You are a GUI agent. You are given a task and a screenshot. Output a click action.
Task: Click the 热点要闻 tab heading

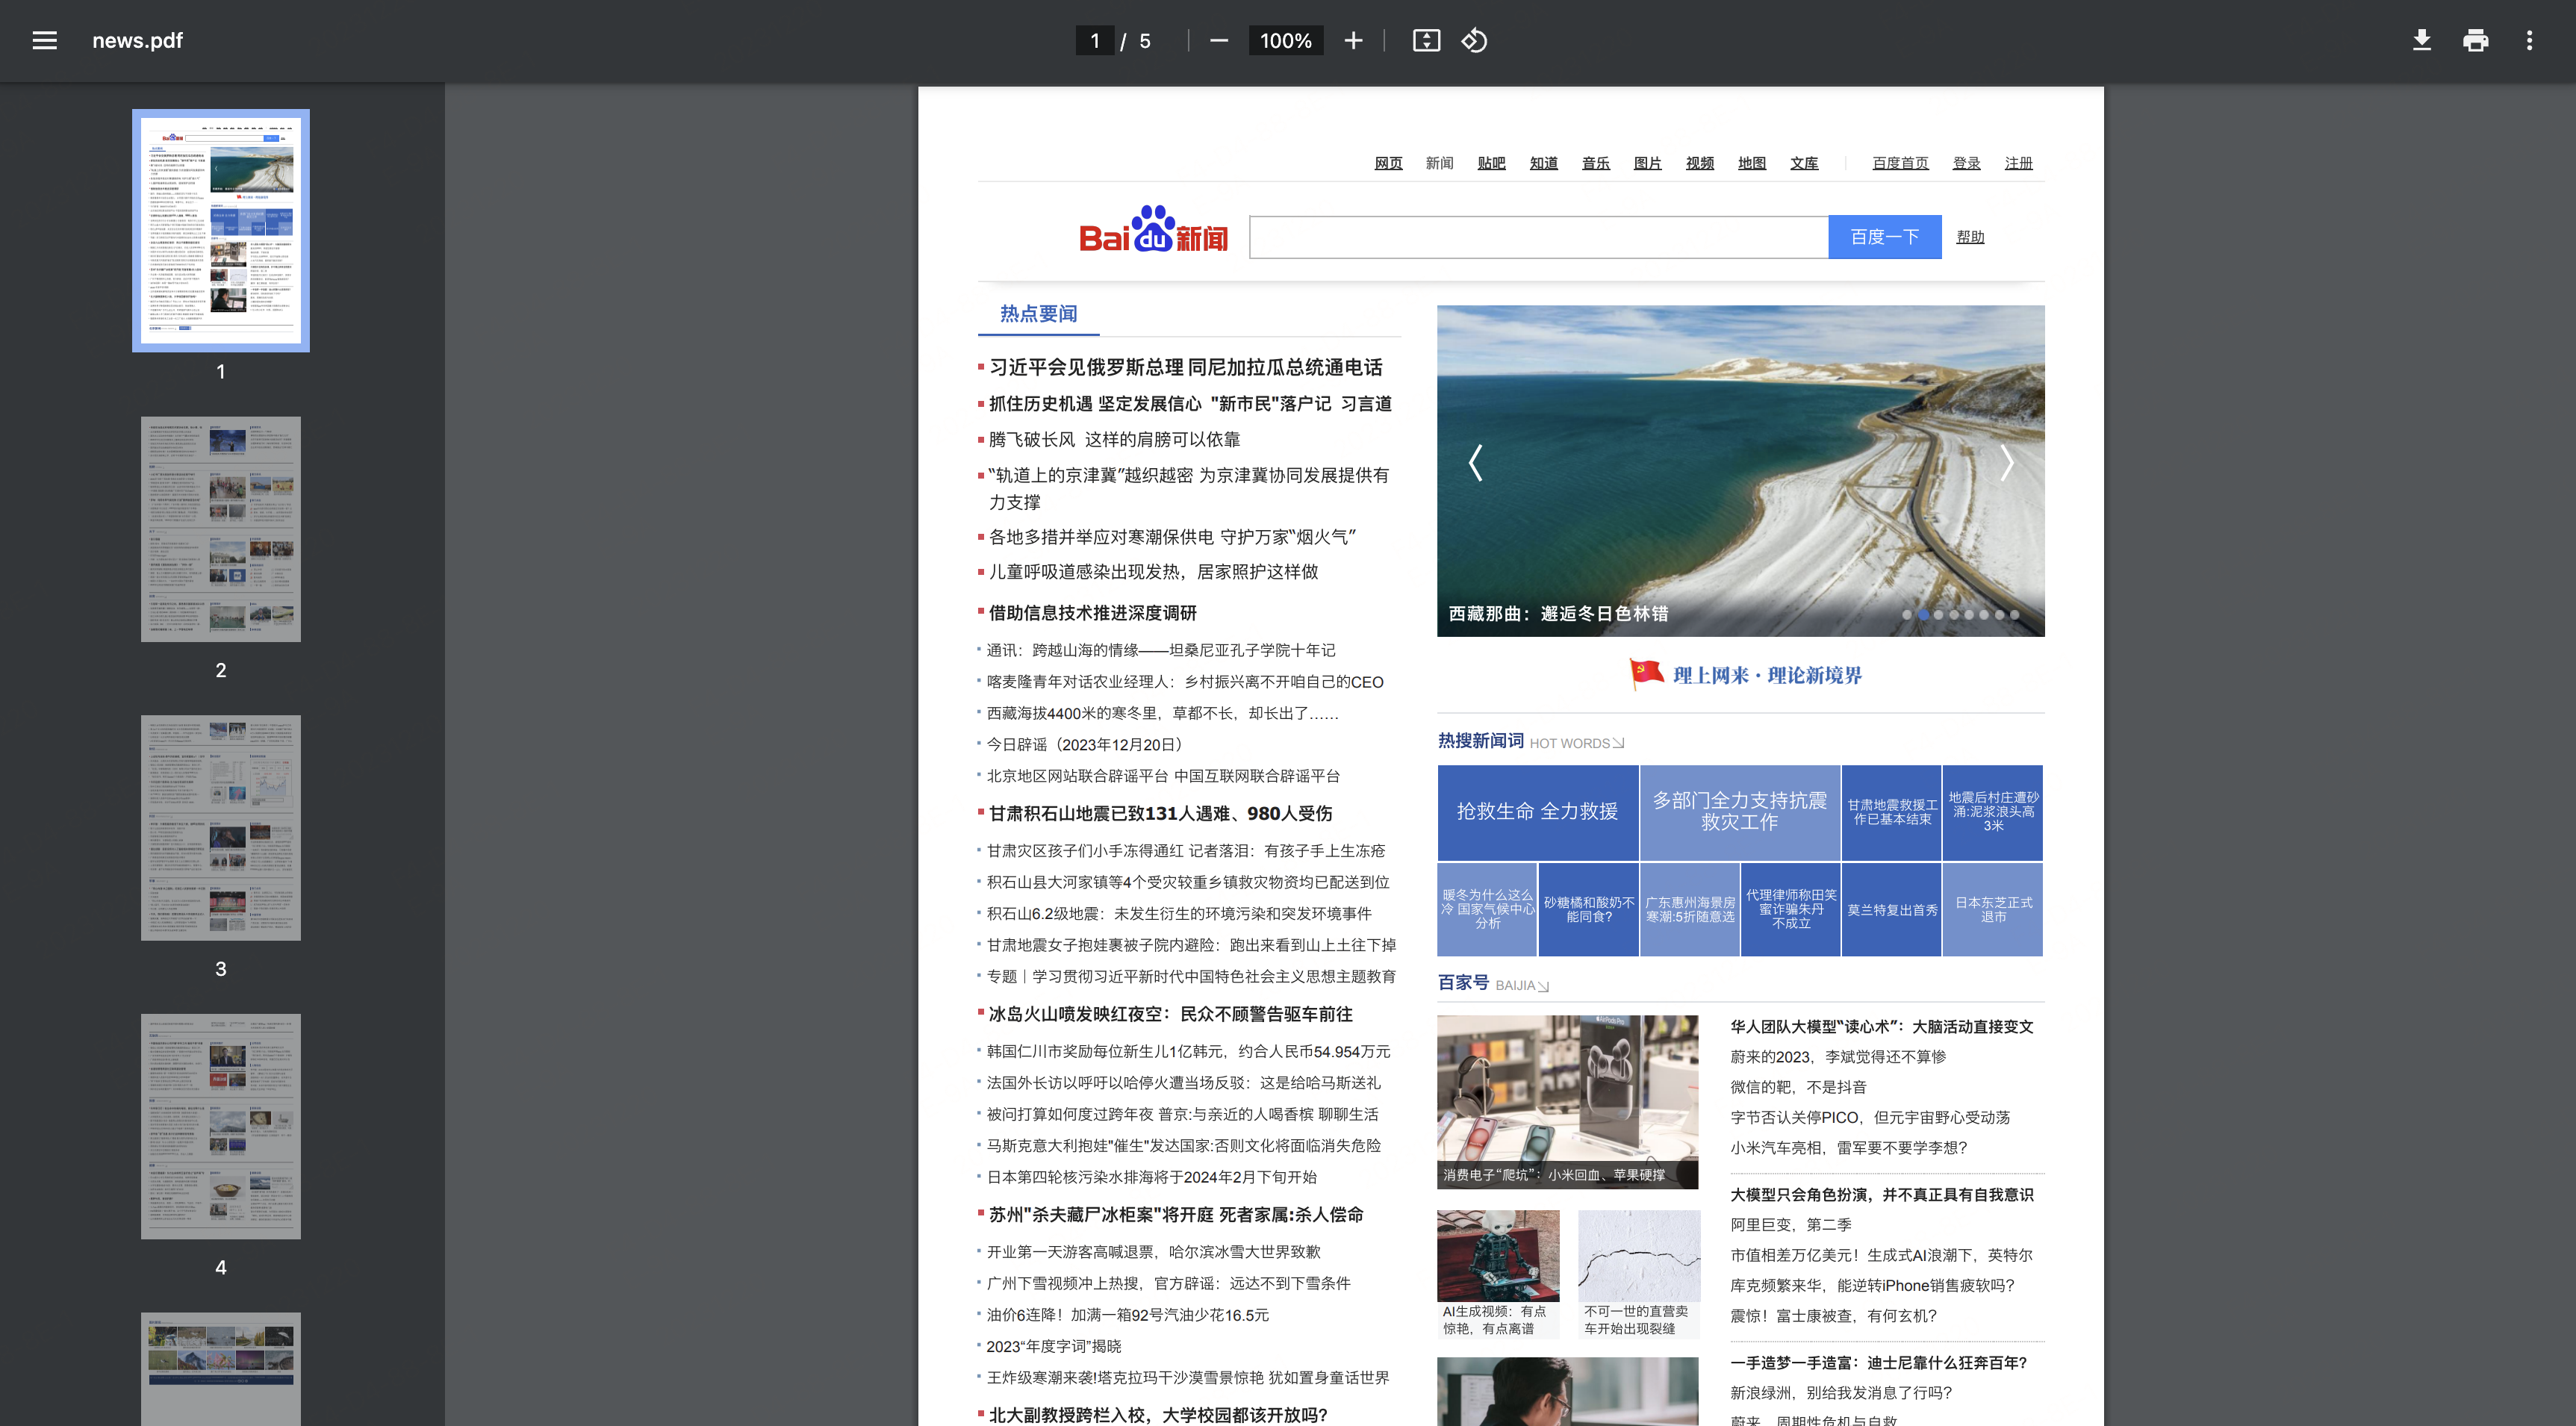click(x=1038, y=314)
